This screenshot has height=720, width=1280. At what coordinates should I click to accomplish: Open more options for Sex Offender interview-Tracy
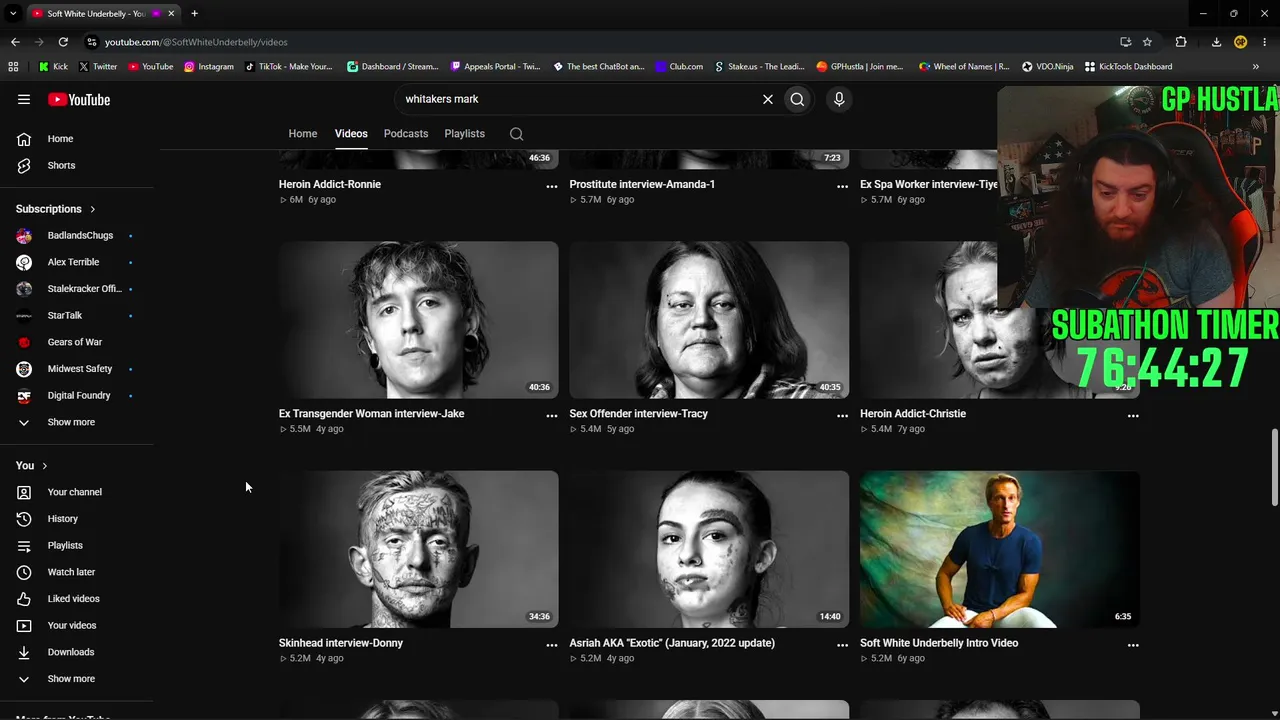[x=842, y=415]
